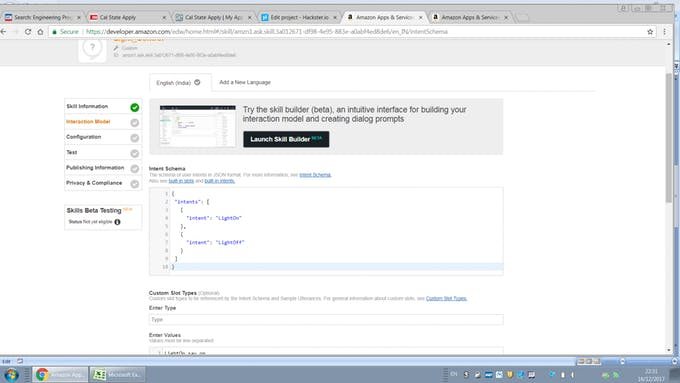Viewport: 680px width, 383px height.
Task: Click Add a New Language
Action: pos(245,82)
